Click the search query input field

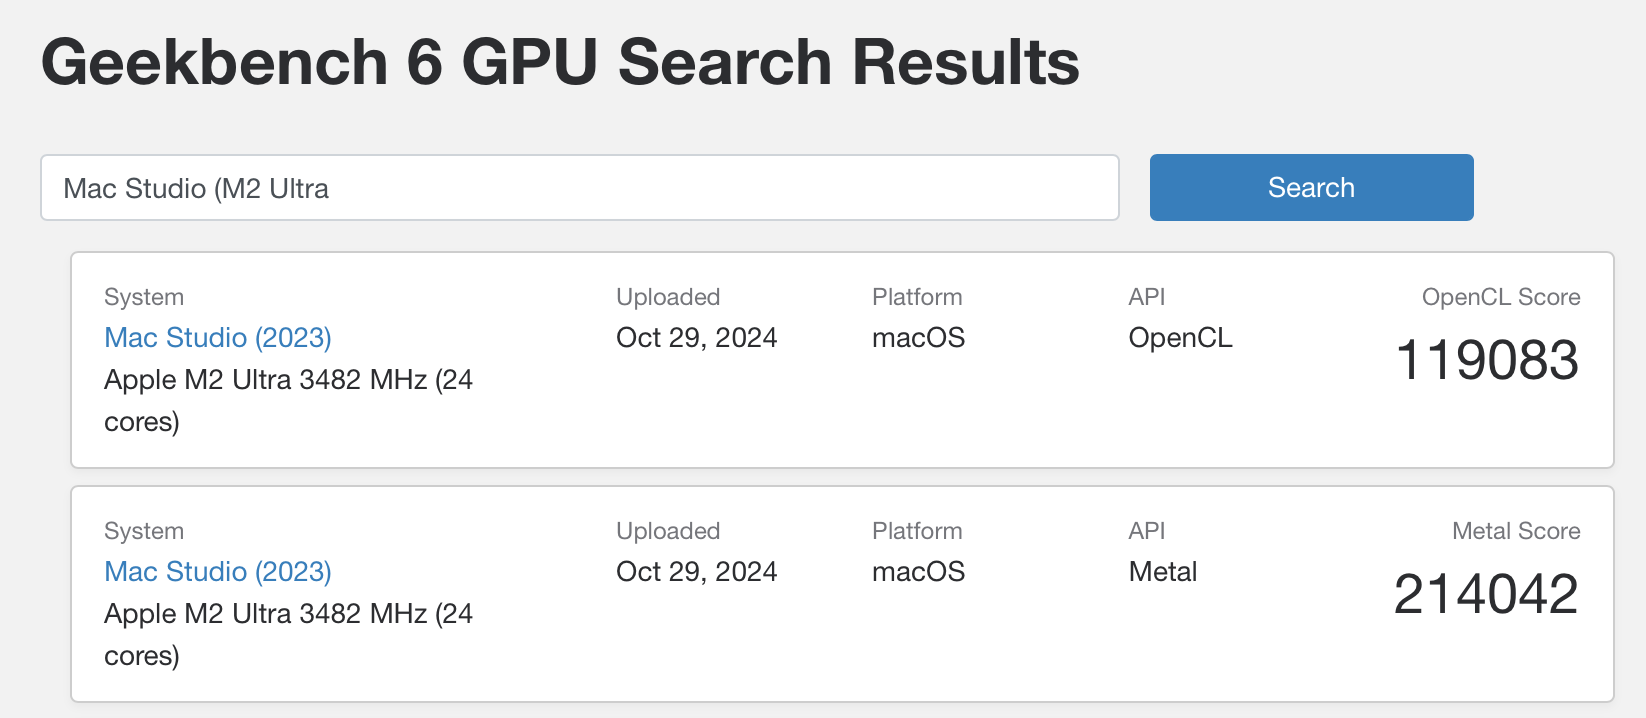(579, 188)
